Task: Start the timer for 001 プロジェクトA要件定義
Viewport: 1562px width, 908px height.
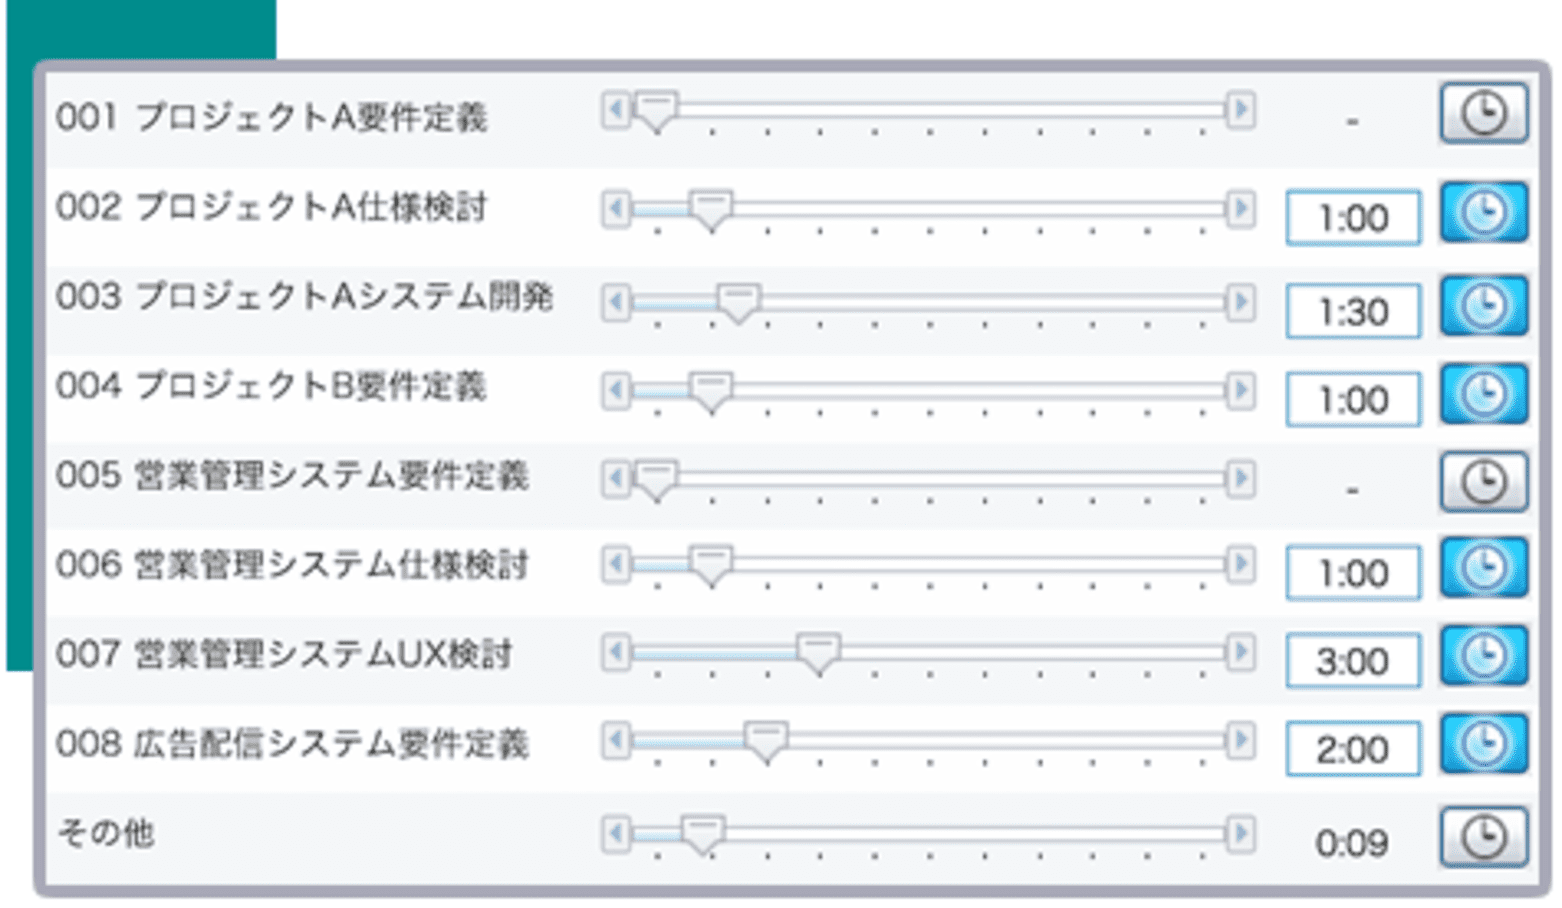Action: tap(1484, 113)
